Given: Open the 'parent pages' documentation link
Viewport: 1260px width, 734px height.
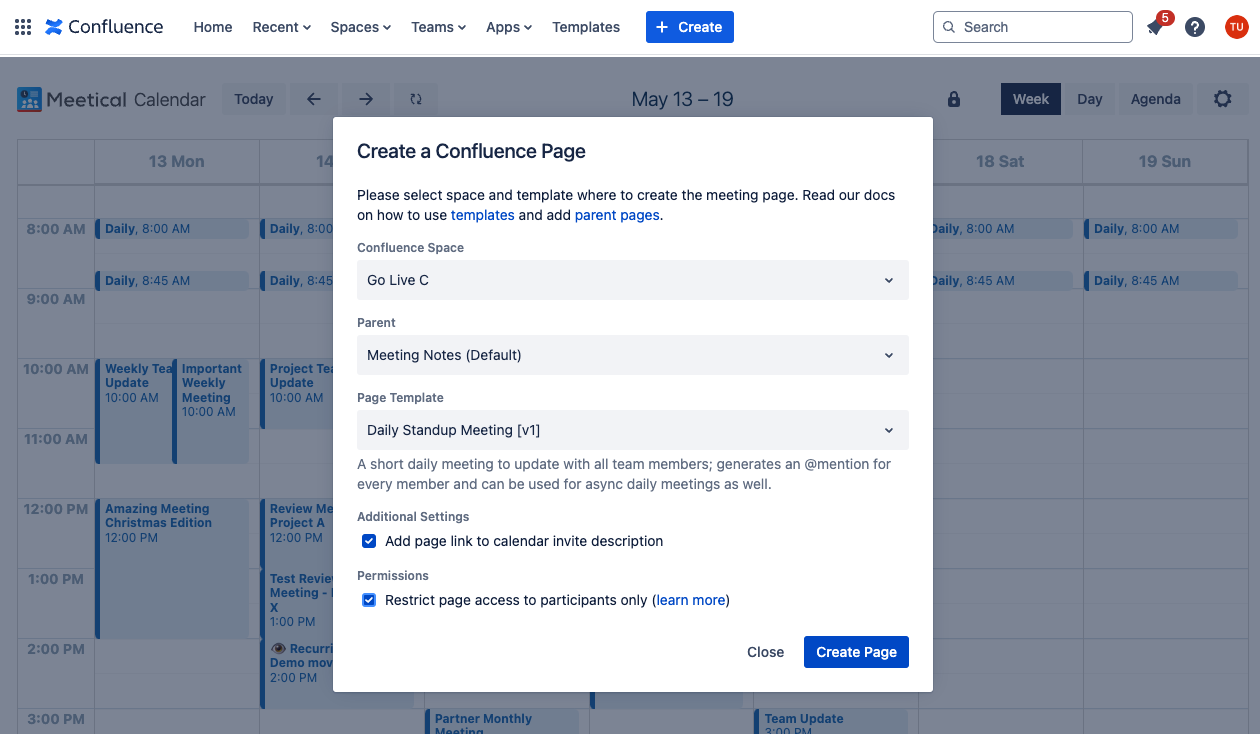Looking at the screenshot, I should pos(616,215).
